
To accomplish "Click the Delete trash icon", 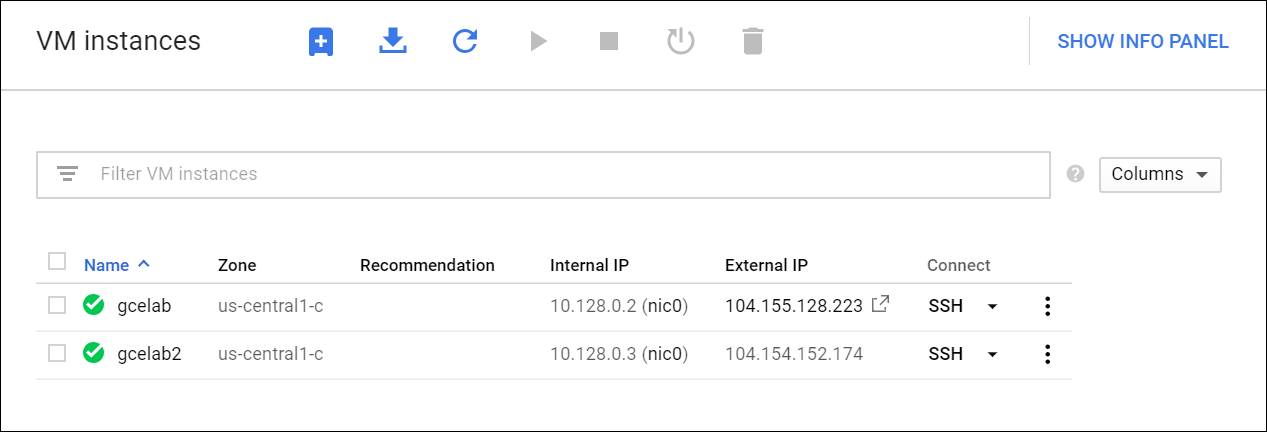I will click(753, 41).
